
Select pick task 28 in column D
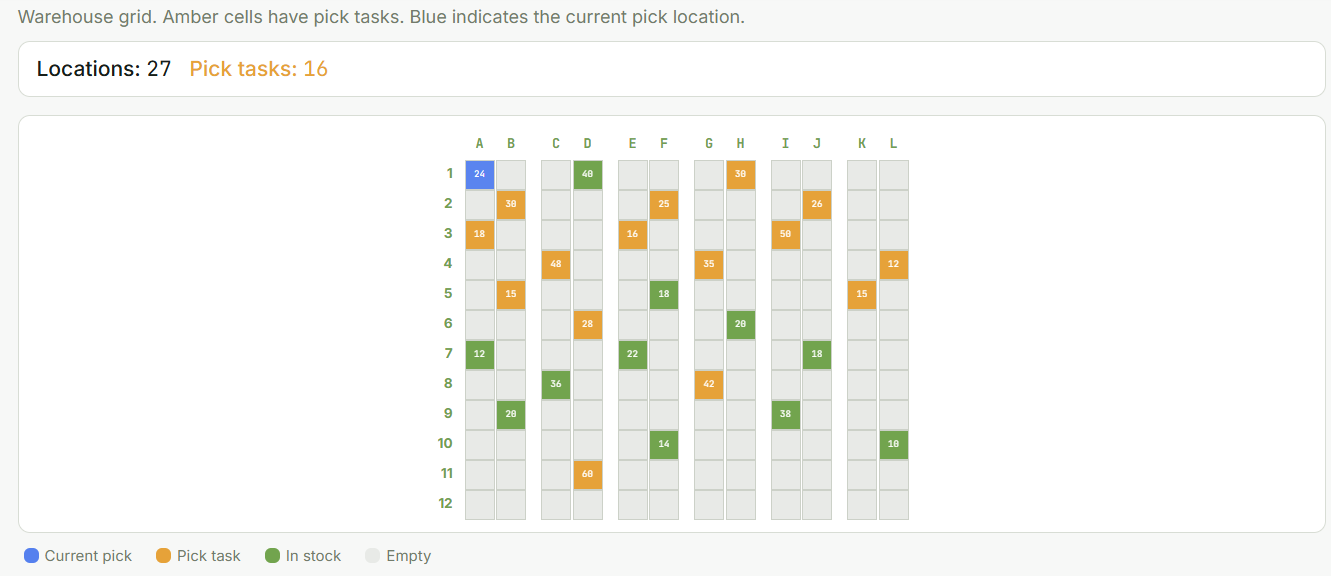point(587,325)
